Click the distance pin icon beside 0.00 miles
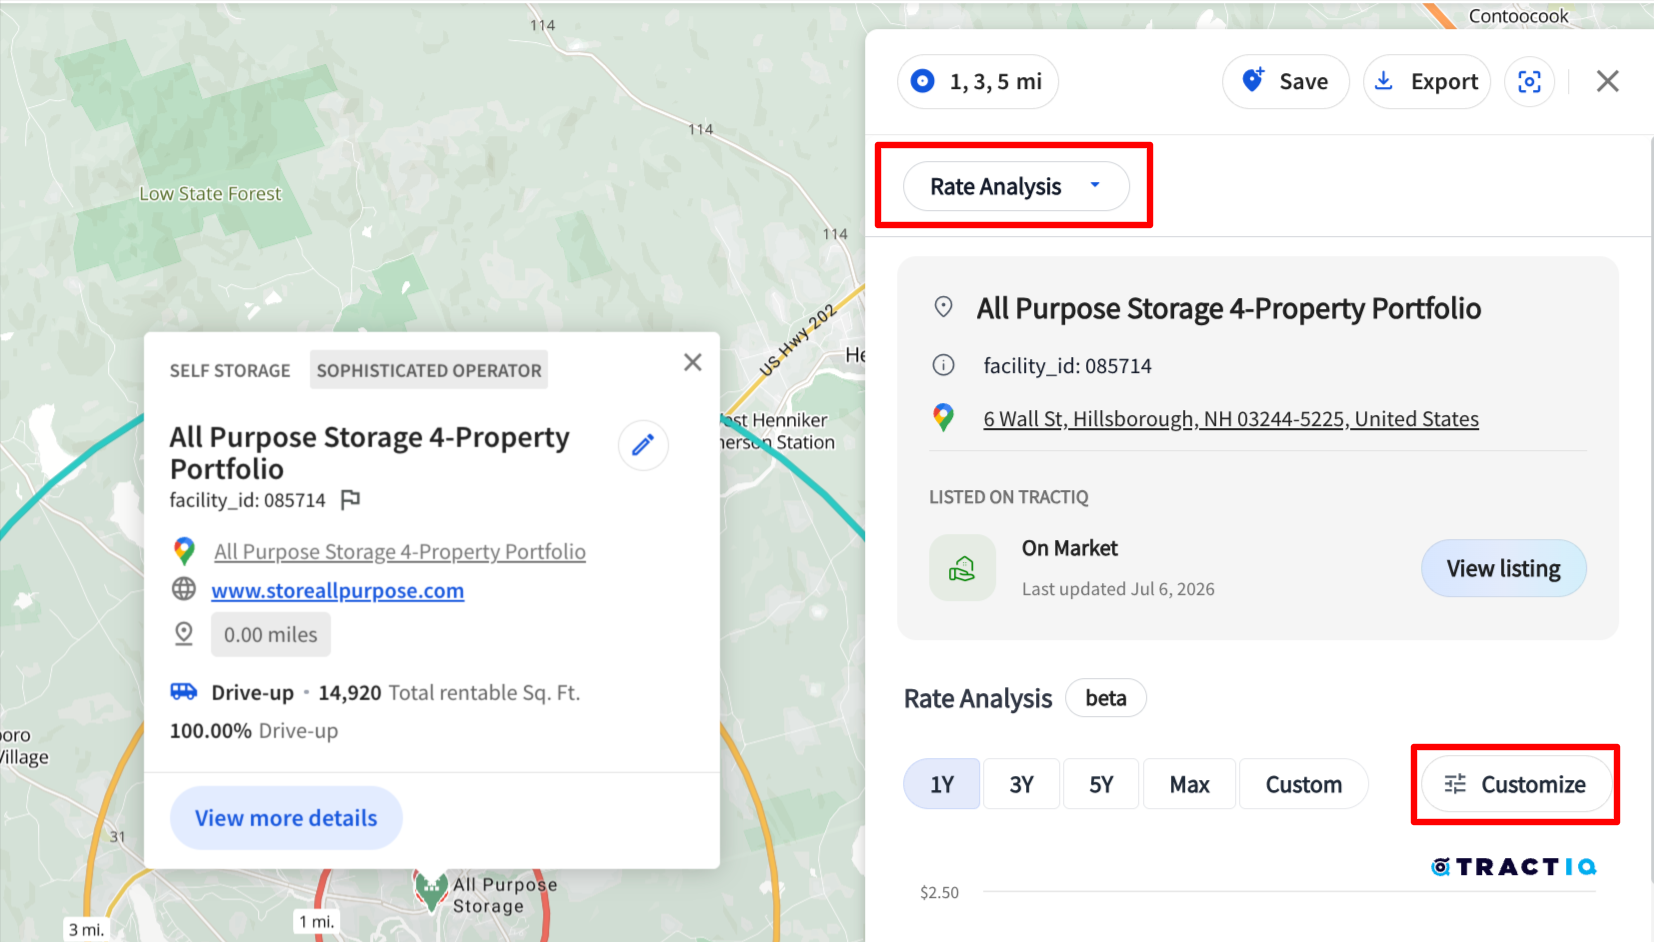 (184, 634)
